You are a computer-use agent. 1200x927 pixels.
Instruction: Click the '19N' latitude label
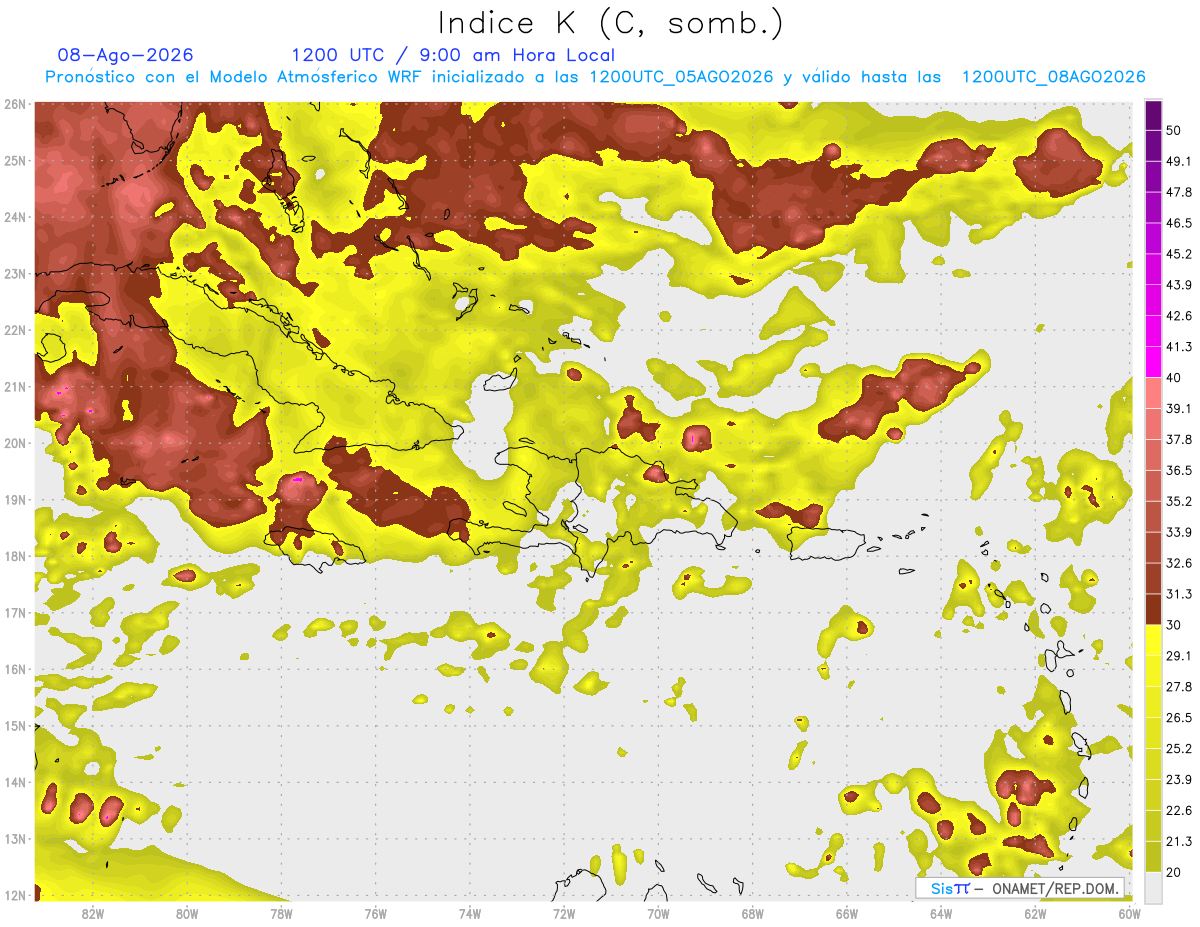(x=15, y=500)
